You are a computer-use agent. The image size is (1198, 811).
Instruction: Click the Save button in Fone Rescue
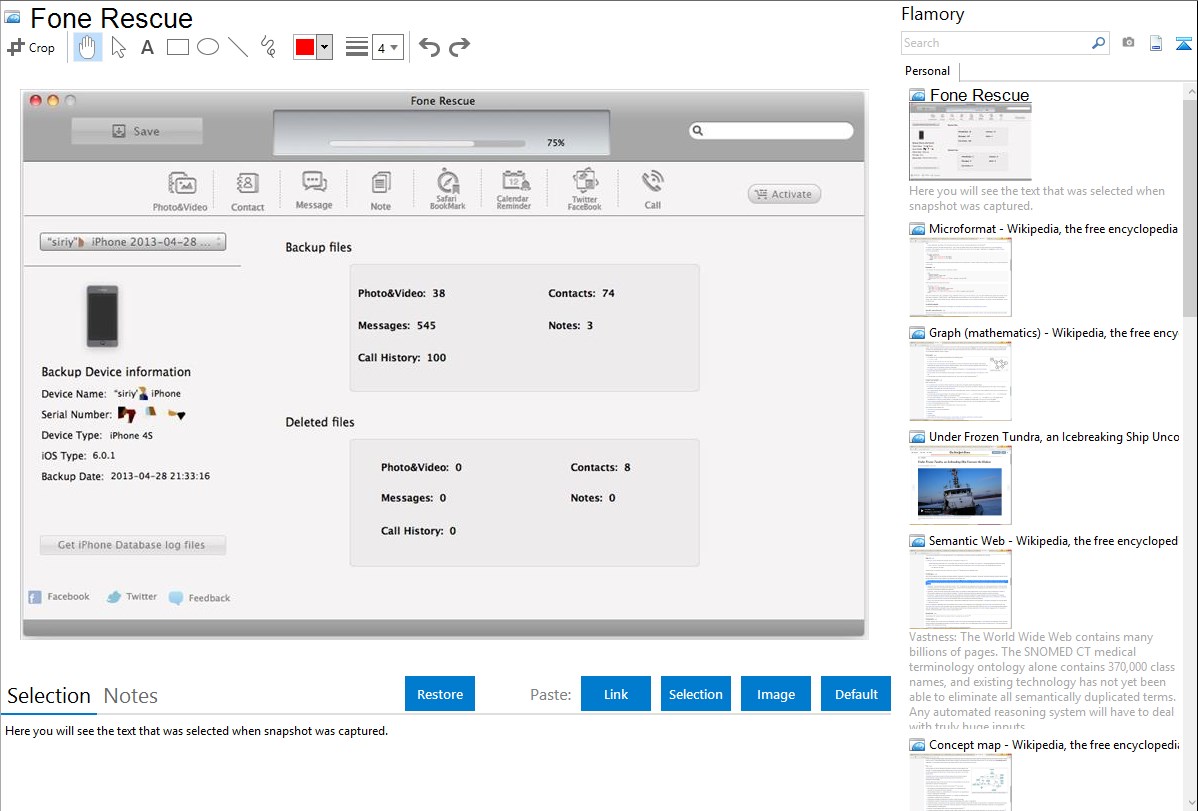(x=137, y=131)
